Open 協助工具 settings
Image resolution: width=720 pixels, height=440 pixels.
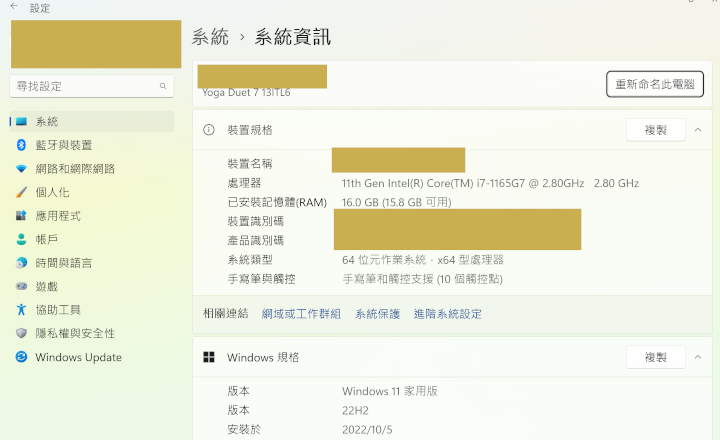click(92, 310)
